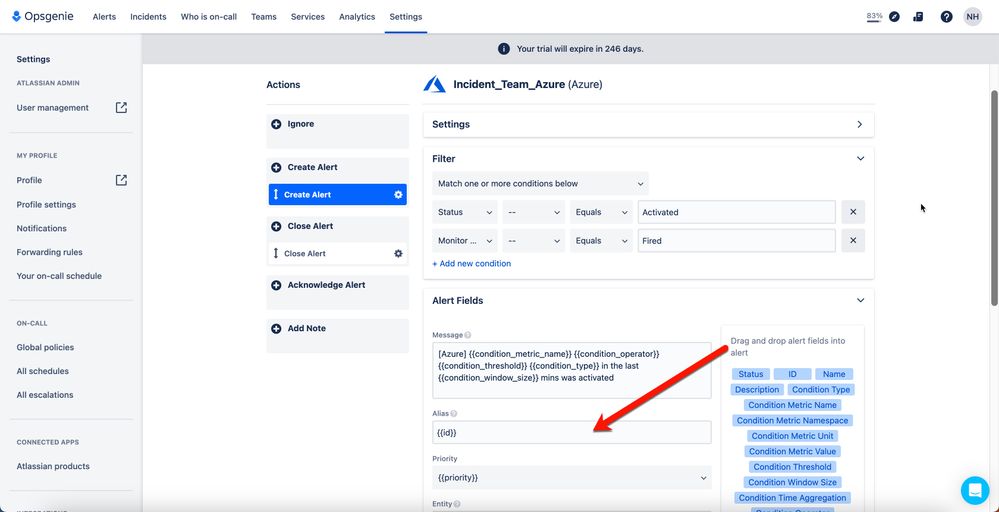The image size is (999, 512).
Task: Open the chat support bubble icon
Action: (x=975, y=490)
